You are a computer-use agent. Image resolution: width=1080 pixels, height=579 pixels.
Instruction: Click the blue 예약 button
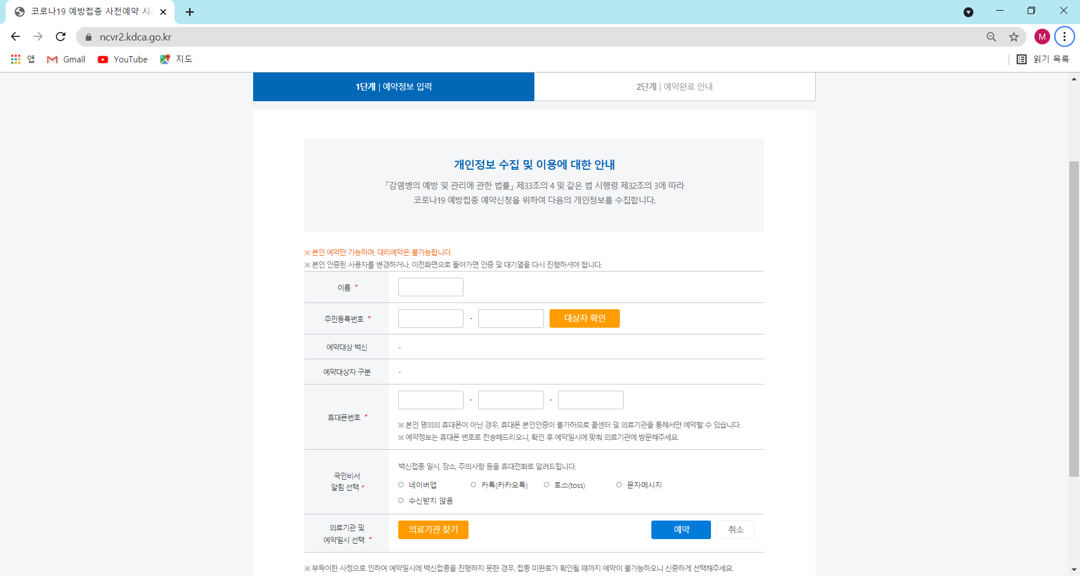point(681,529)
